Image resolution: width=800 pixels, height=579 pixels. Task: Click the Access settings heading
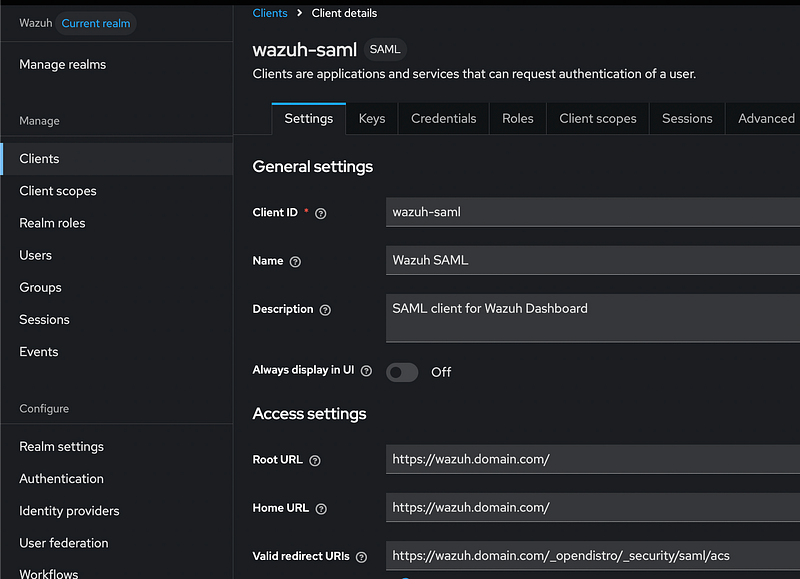click(310, 414)
